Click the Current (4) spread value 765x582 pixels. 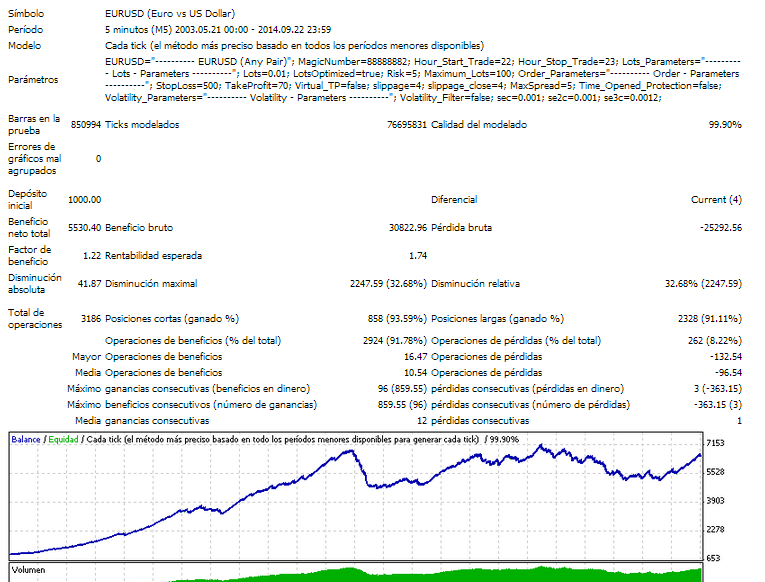[716, 200]
